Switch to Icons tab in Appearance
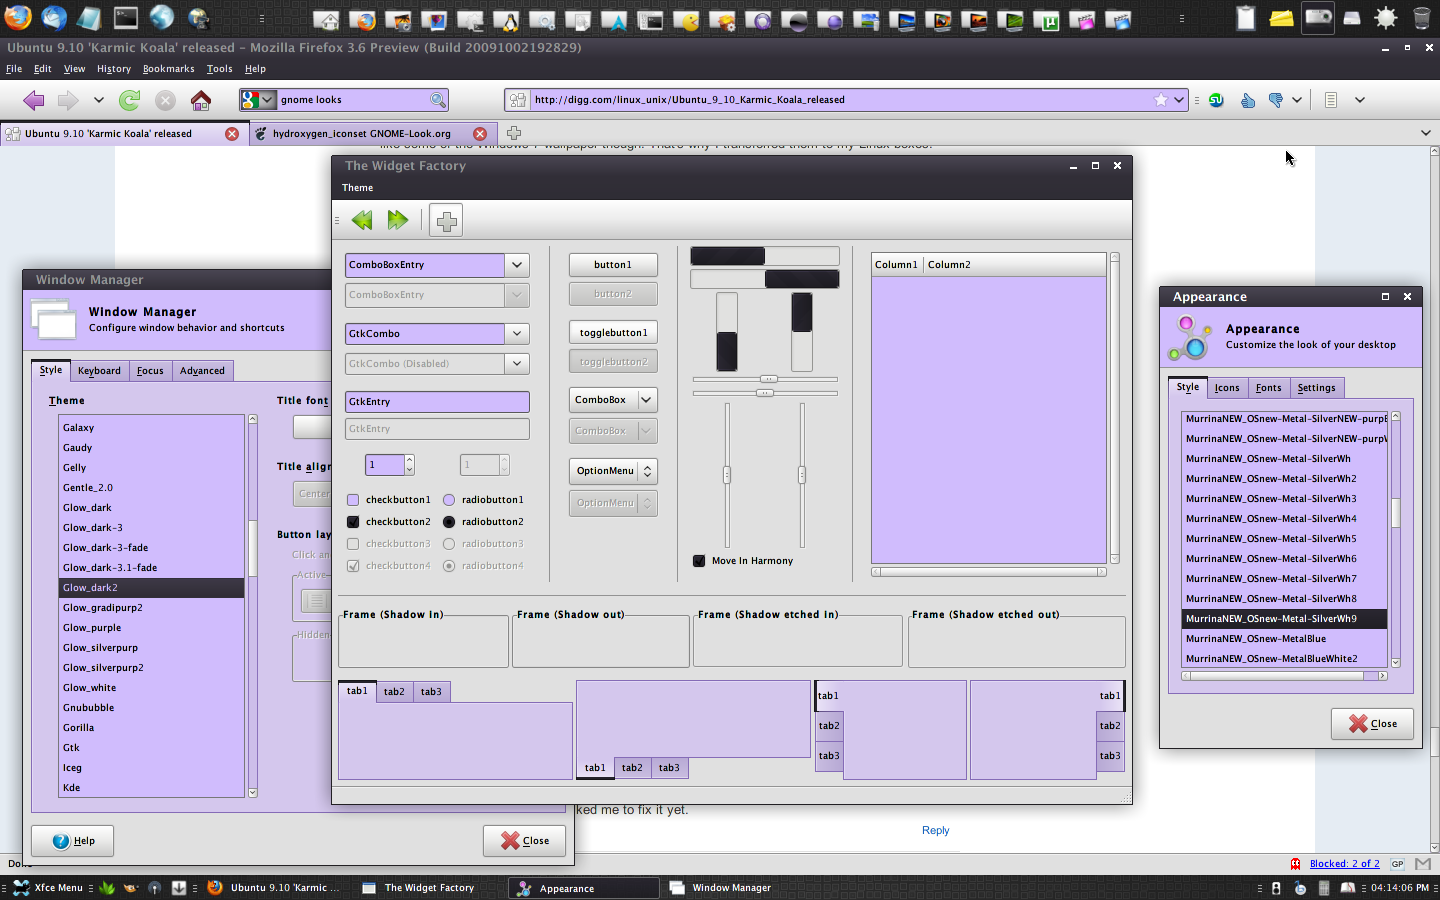The height and width of the screenshot is (900, 1440). click(1227, 388)
